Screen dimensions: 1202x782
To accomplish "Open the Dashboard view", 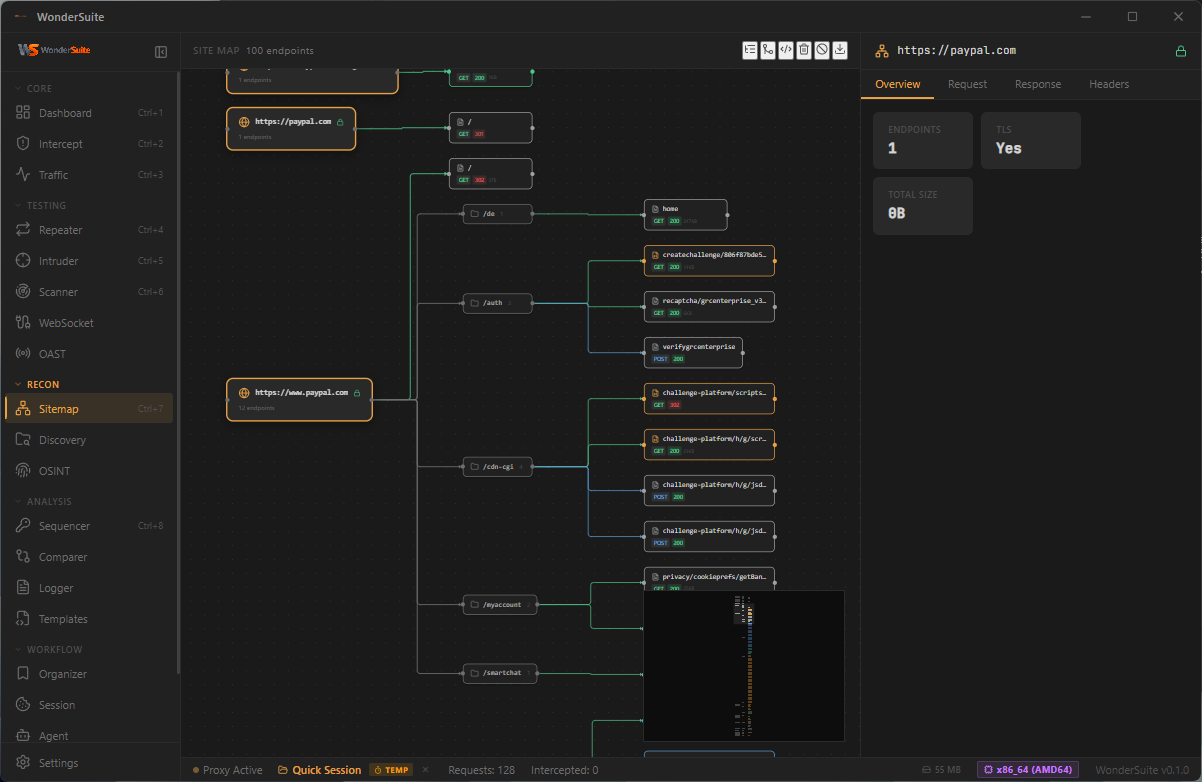I will click(89, 113).
